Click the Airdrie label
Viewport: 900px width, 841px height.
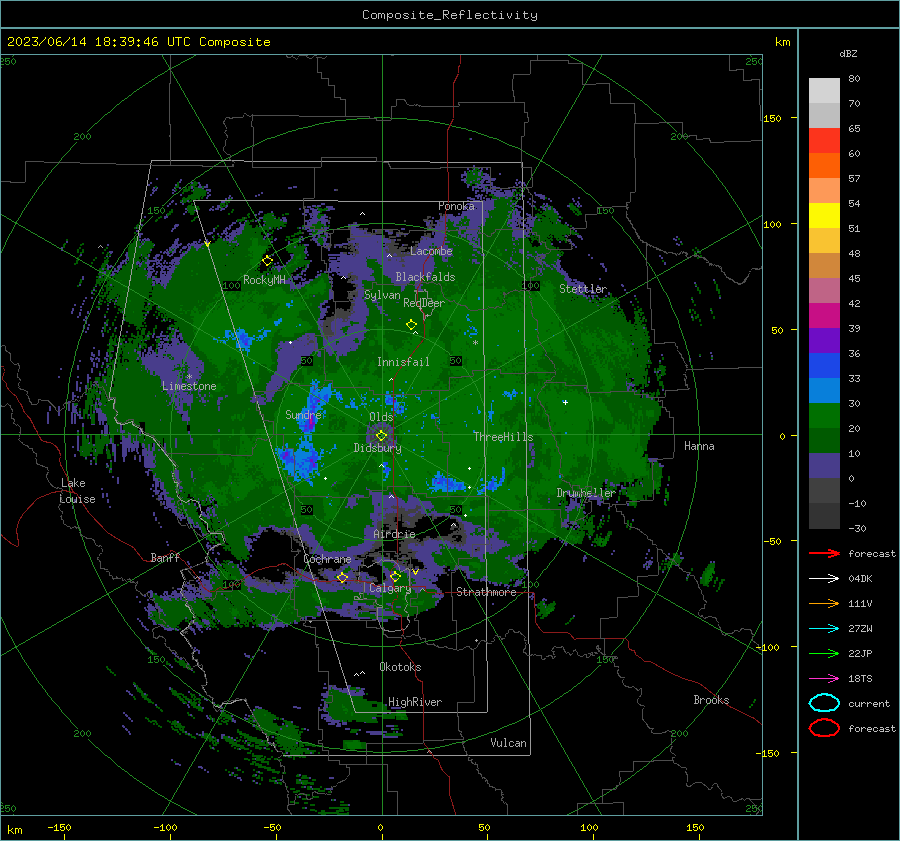[394, 534]
